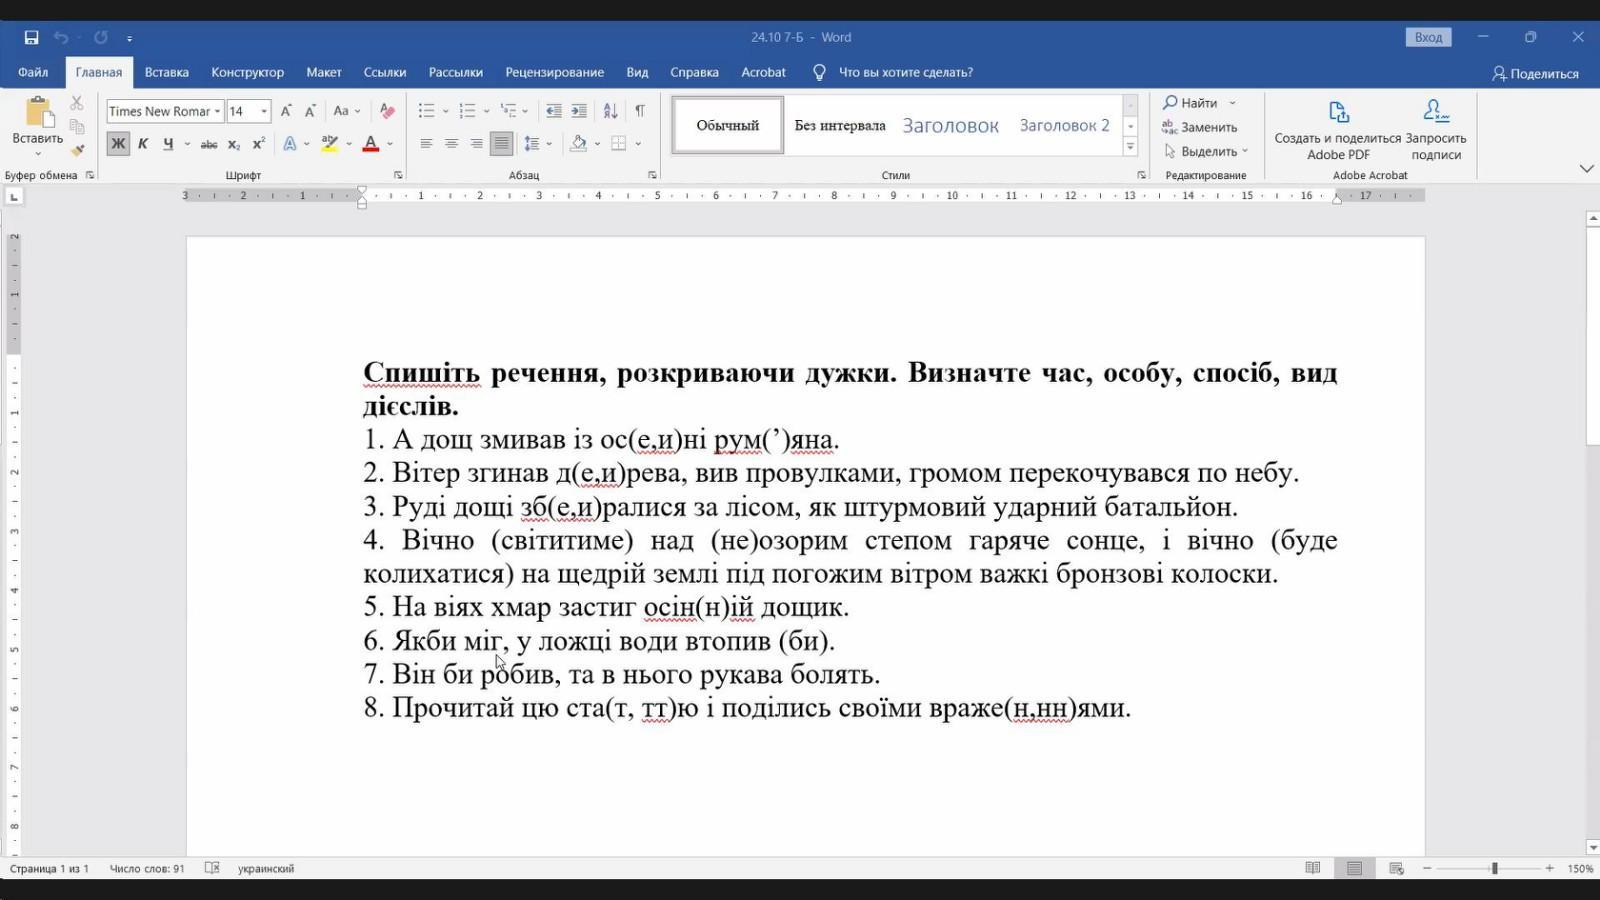Switch to Web Layout view in the status bar

[x=1396, y=868]
